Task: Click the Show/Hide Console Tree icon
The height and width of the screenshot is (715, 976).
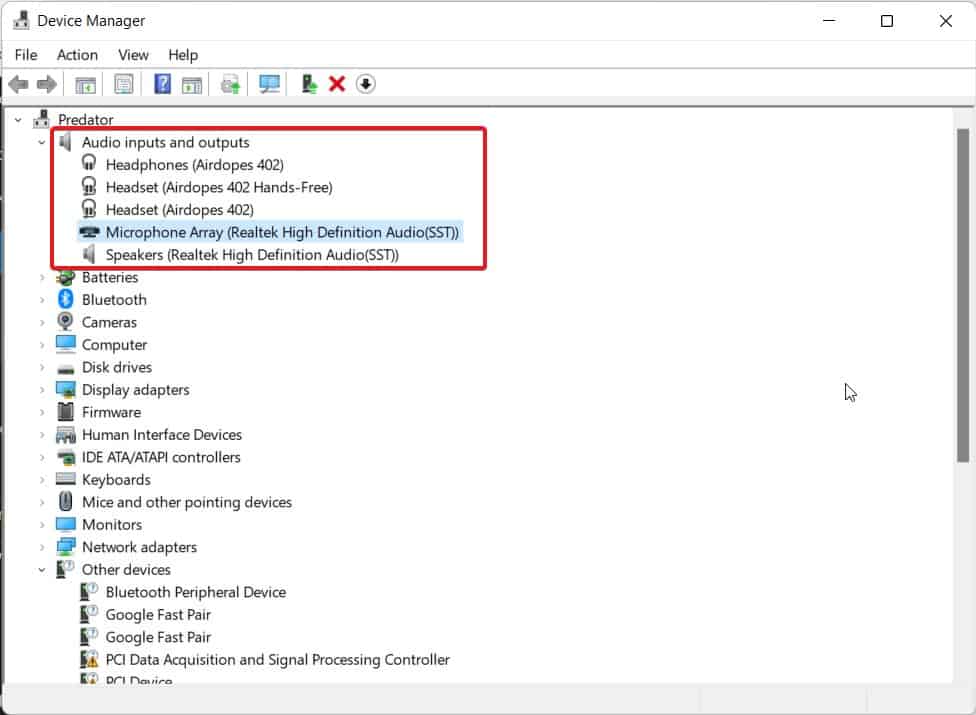Action: pos(85,84)
